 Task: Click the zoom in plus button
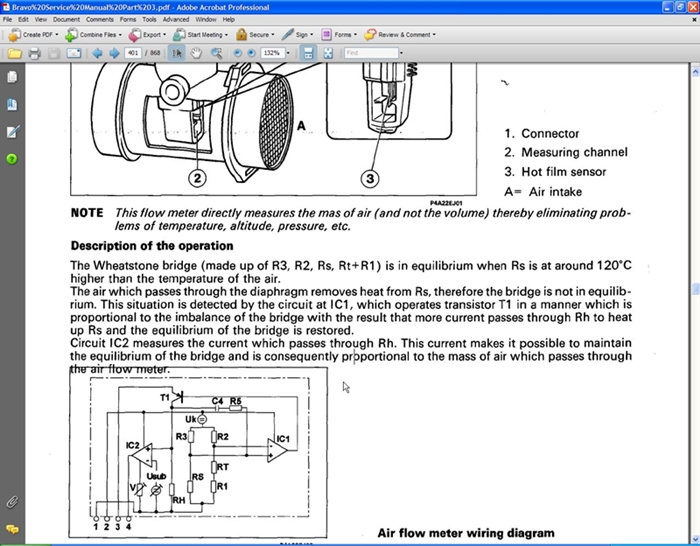click(x=251, y=53)
